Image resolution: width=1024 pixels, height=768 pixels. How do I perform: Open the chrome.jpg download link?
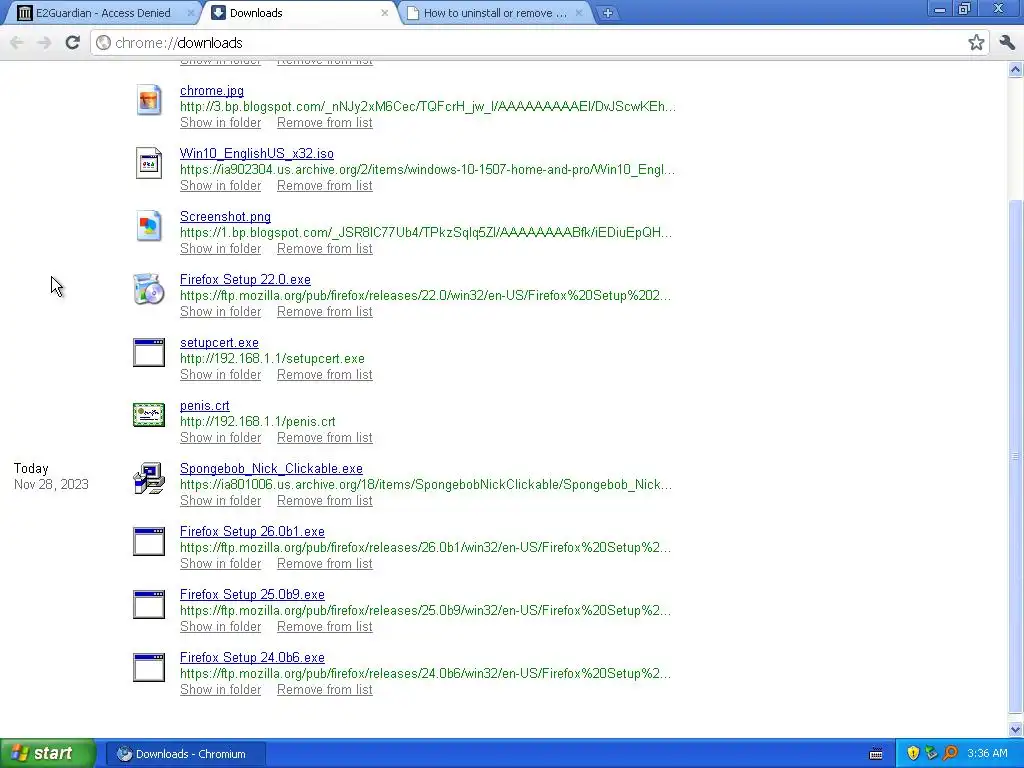coord(212,91)
